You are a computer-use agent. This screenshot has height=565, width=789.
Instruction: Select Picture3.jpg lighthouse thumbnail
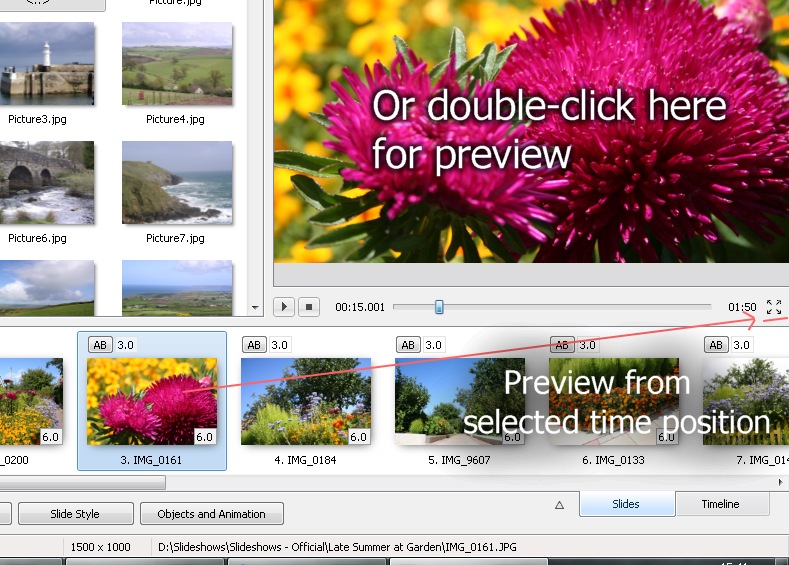click(x=47, y=63)
